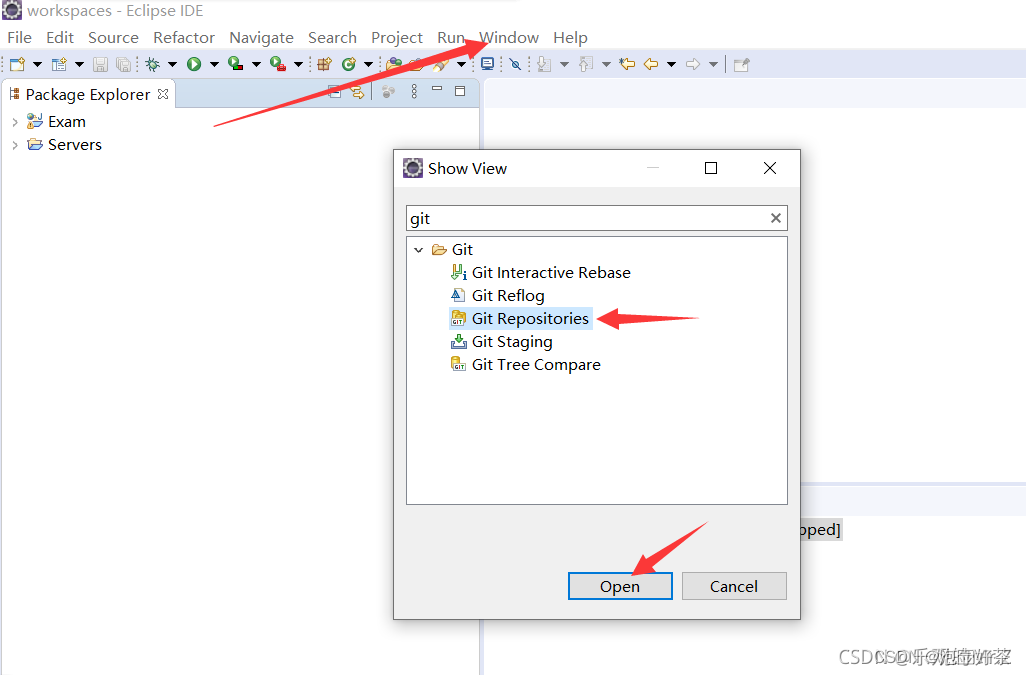The height and width of the screenshot is (675, 1026).
Task: Toggle Link with Editor in Package Explorer
Action: [x=357, y=92]
